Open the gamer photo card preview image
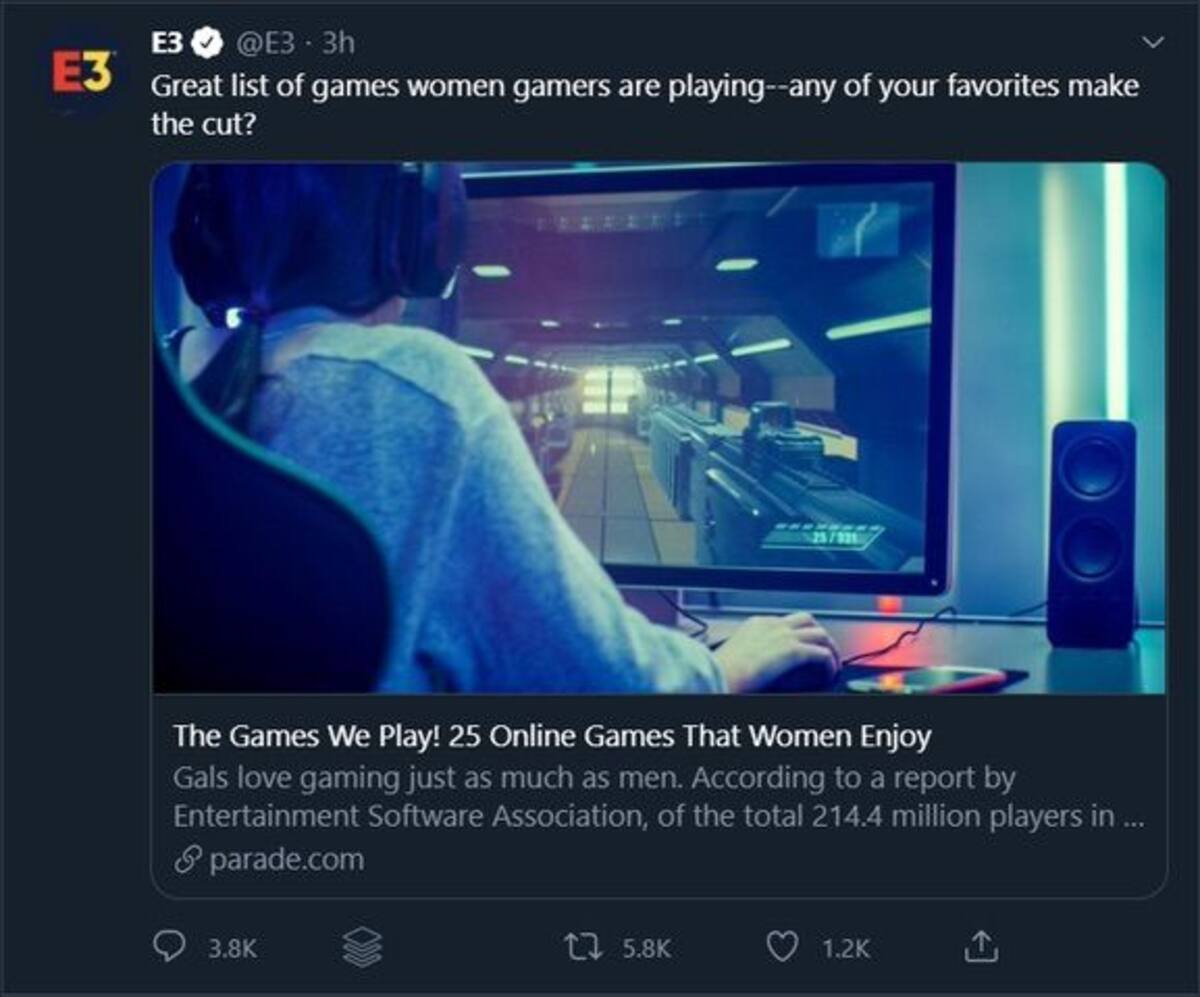Image resolution: width=1200 pixels, height=997 pixels. pyautogui.click(x=659, y=427)
